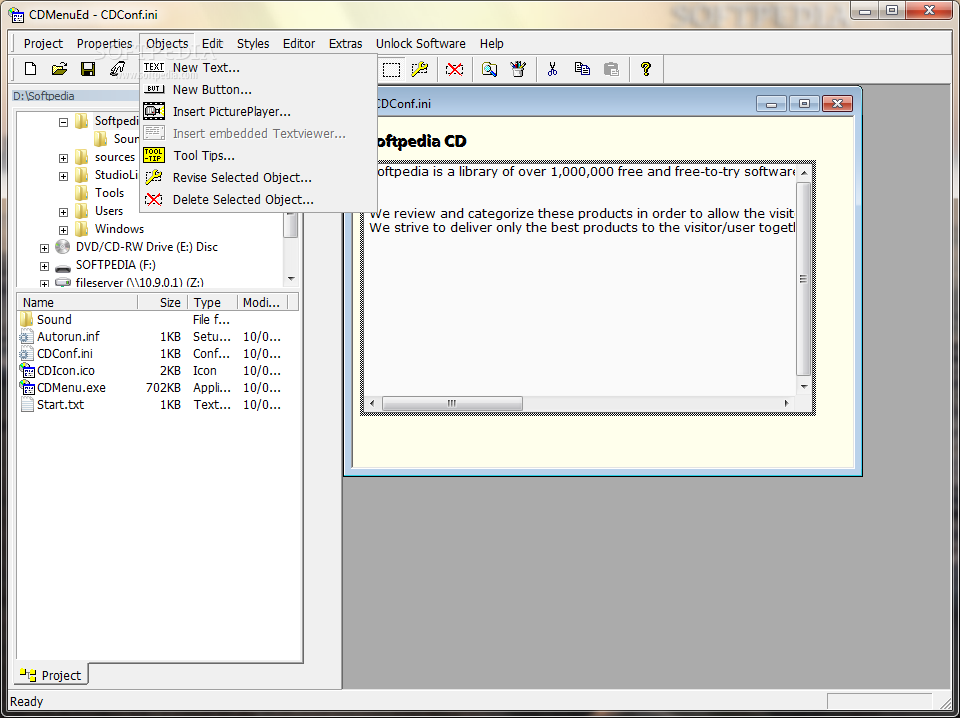Screen dimensions: 960x718
Task: Select the Sound folder in file list
Action: [54, 320]
